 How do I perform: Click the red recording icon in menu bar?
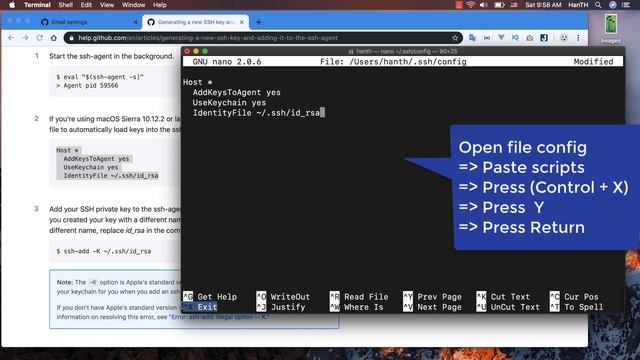(459, 5)
